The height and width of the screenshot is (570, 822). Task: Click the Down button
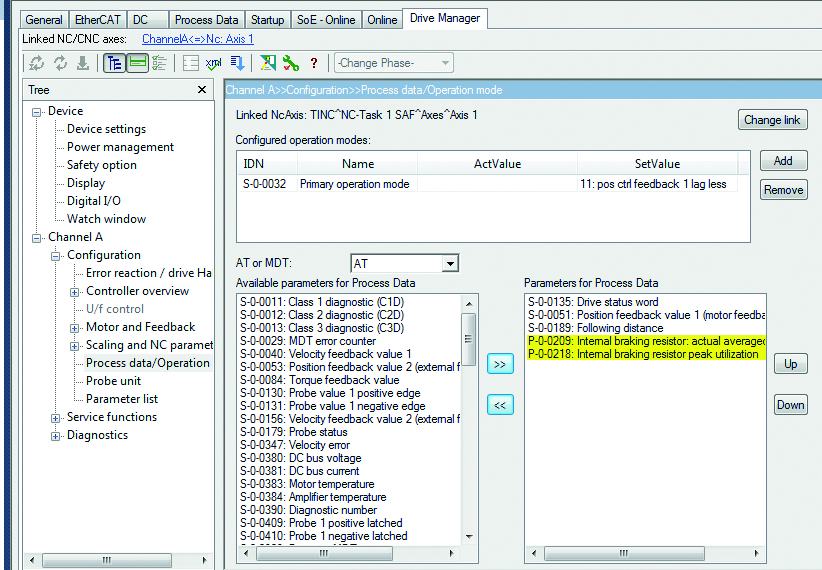click(x=791, y=405)
